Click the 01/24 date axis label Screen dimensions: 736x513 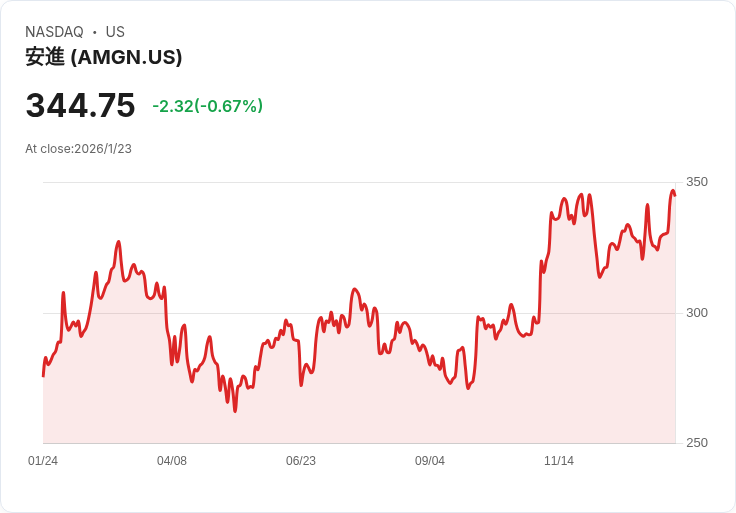[43, 461]
